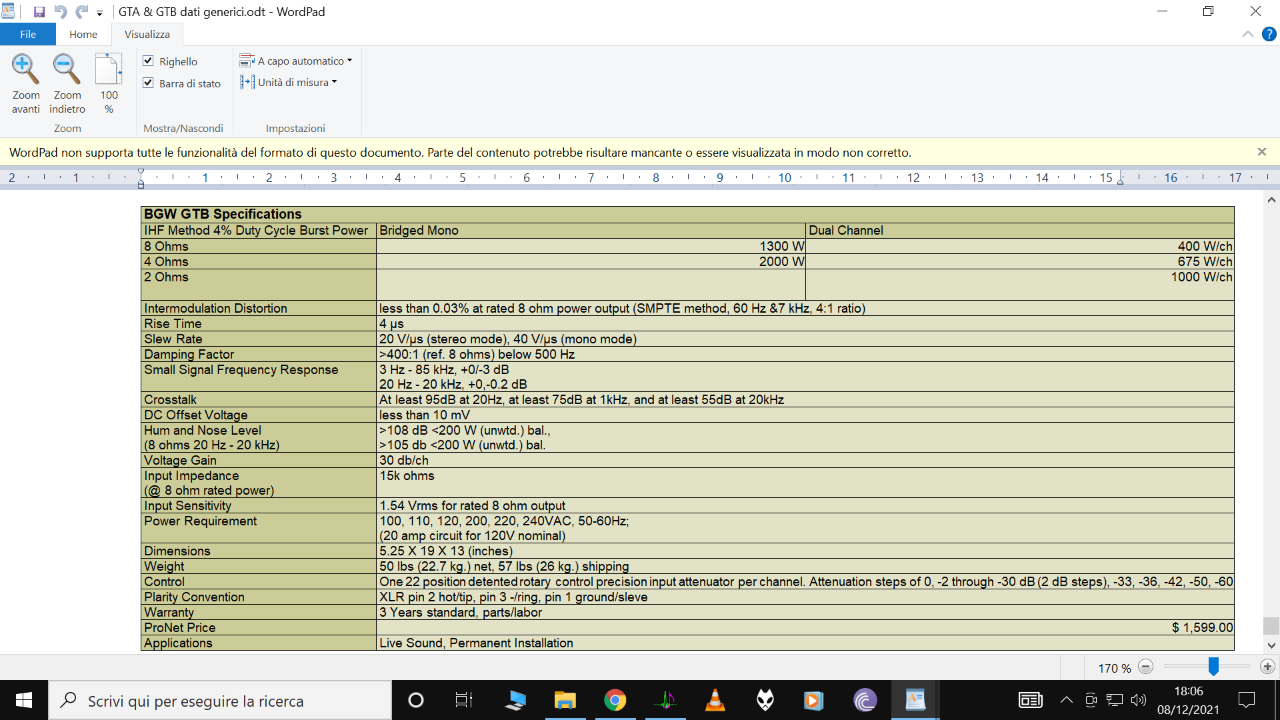This screenshot has width=1280, height=720.
Task: Uncheck the Righello checkbox
Action: point(148,61)
